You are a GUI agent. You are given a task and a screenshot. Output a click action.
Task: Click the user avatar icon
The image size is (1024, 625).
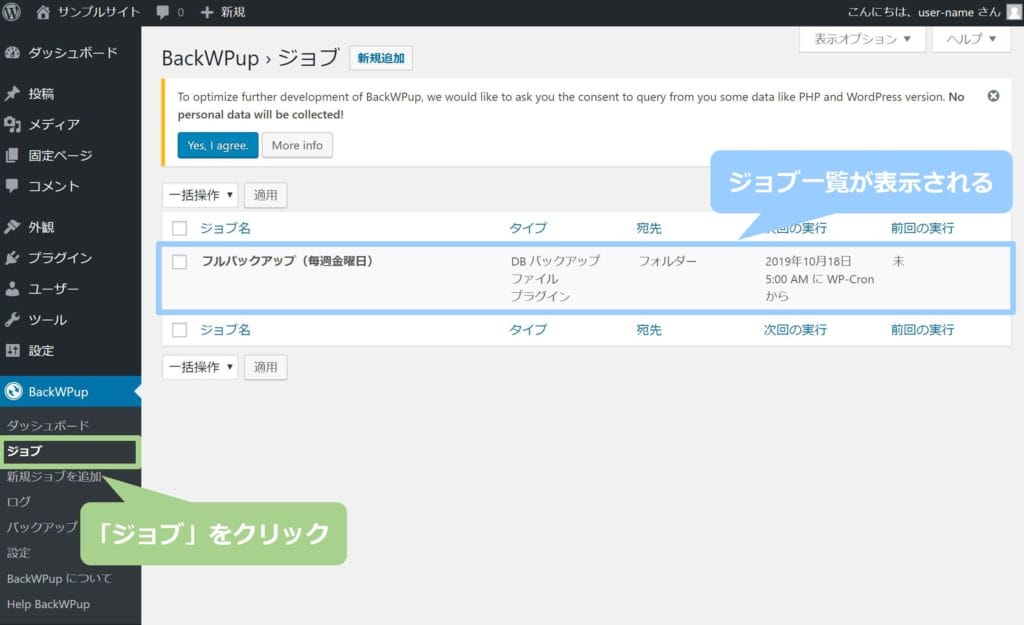coord(1014,12)
